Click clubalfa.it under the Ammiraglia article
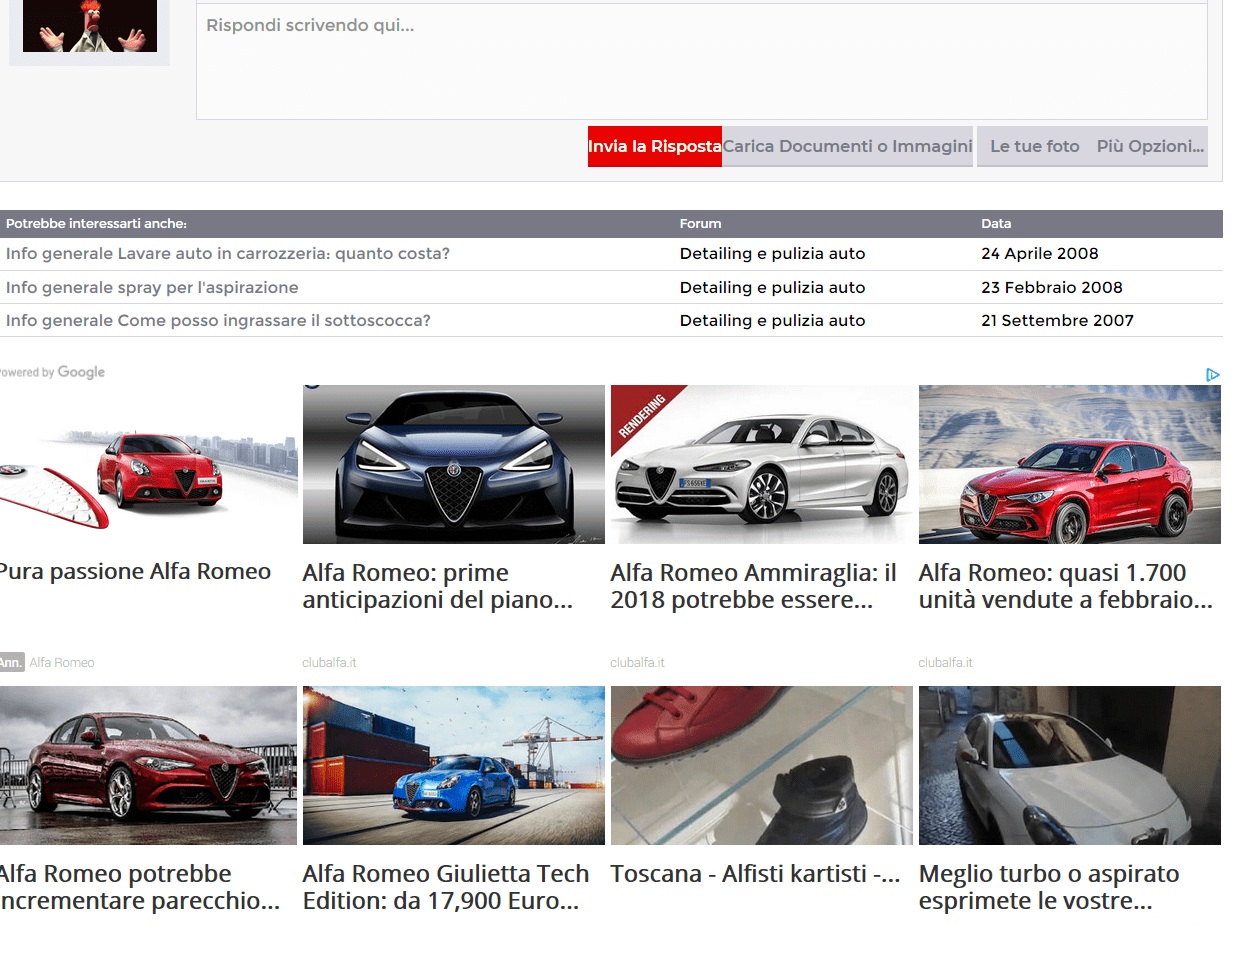This screenshot has width=1251, height=958. coord(637,663)
